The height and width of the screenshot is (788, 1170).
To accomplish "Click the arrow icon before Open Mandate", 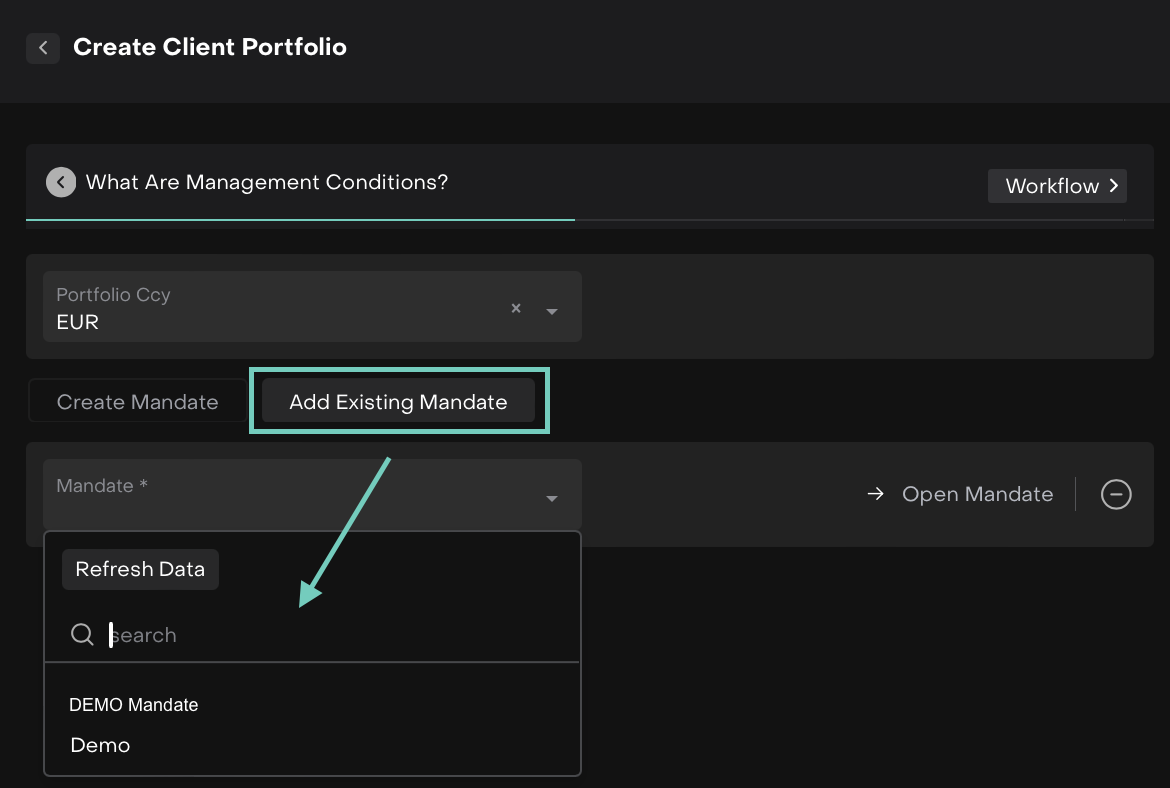I will (876, 494).
